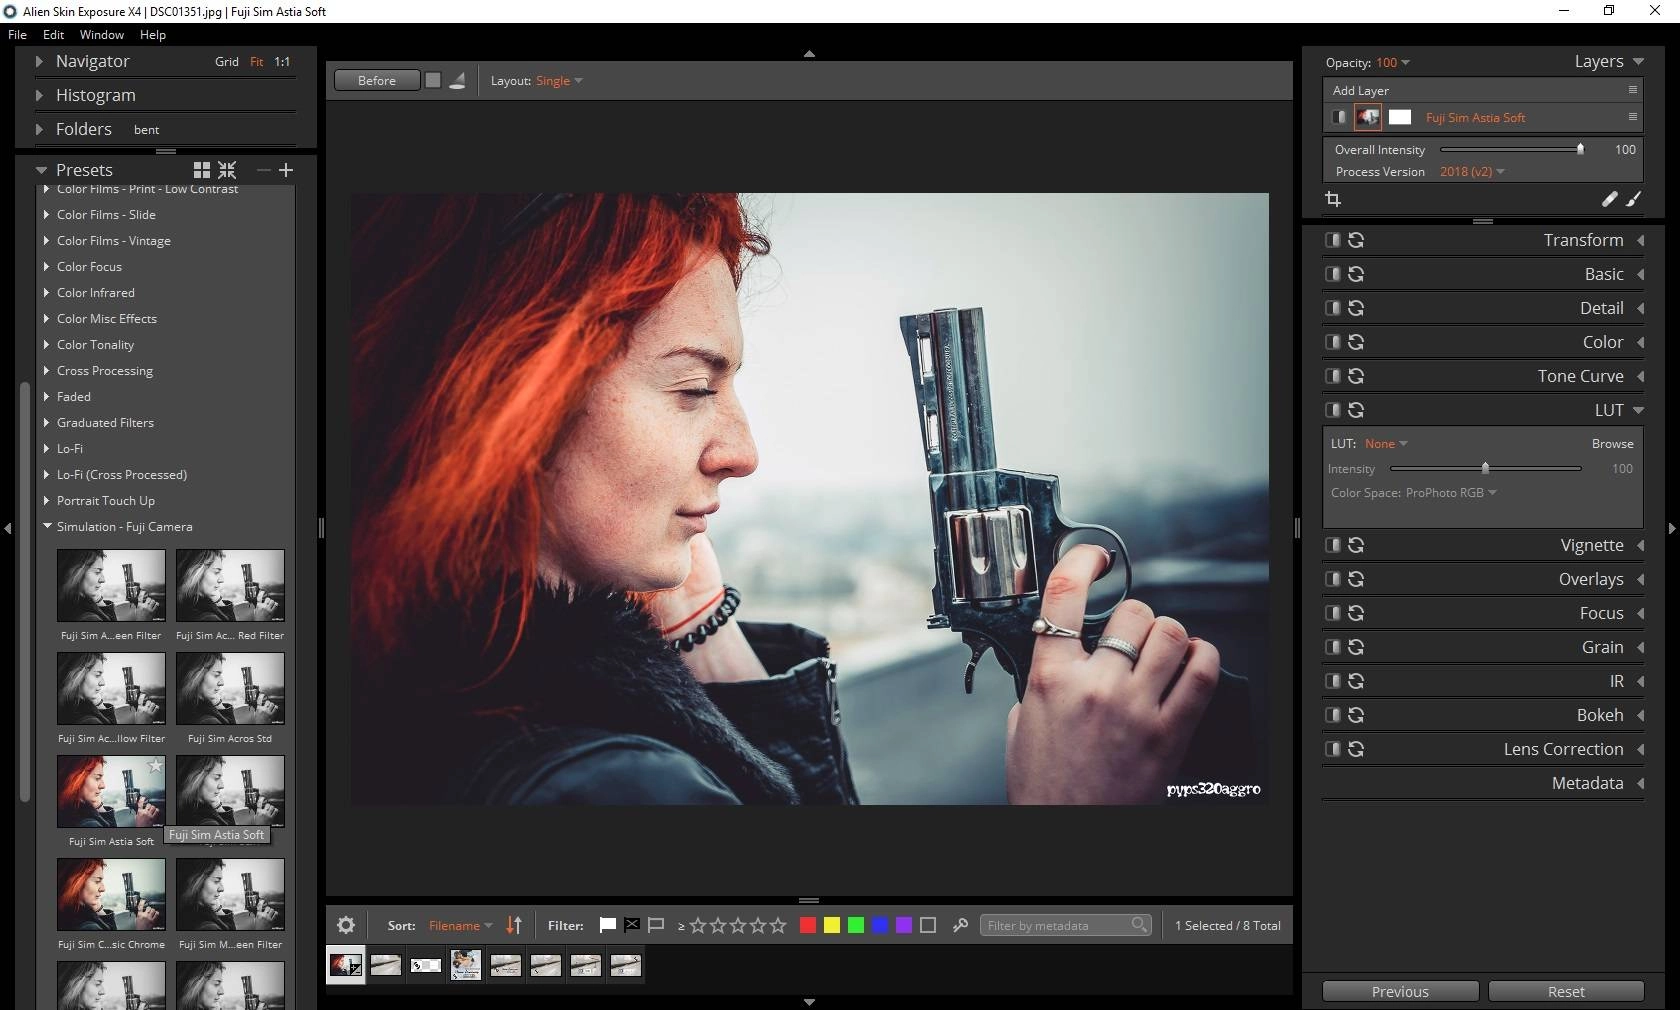
Task: Toggle the Focus panel effect
Action: click(1332, 613)
